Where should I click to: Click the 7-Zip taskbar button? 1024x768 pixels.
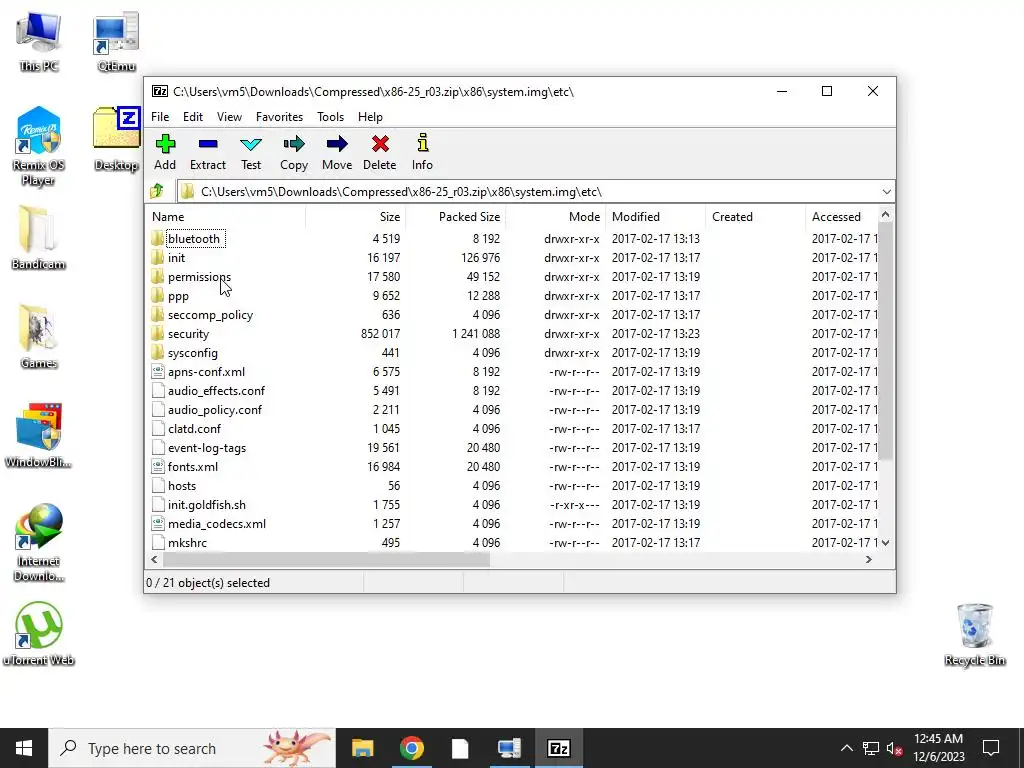point(558,748)
